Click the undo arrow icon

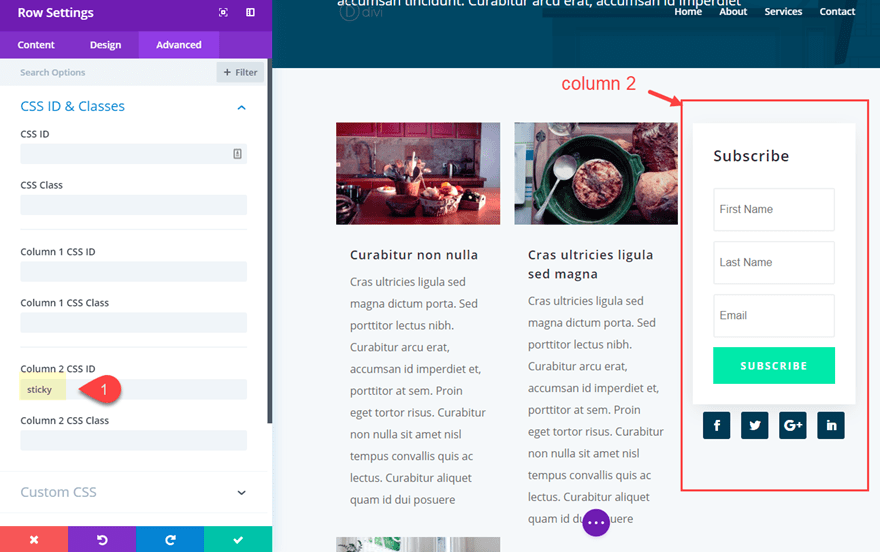point(102,539)
